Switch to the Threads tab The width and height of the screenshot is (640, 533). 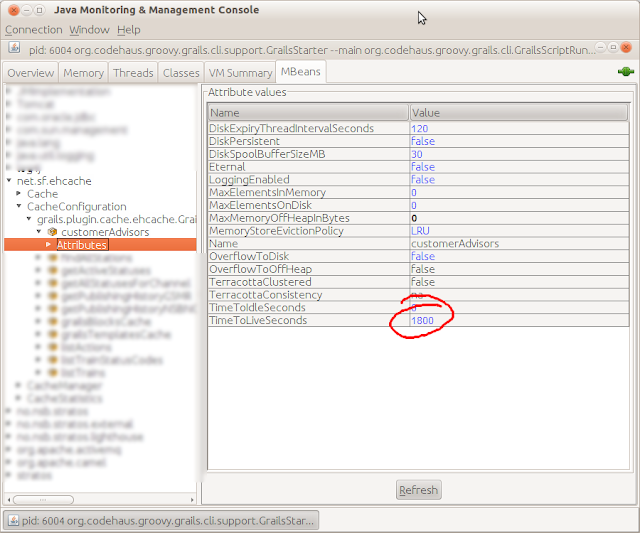click(x=133, y=73)
